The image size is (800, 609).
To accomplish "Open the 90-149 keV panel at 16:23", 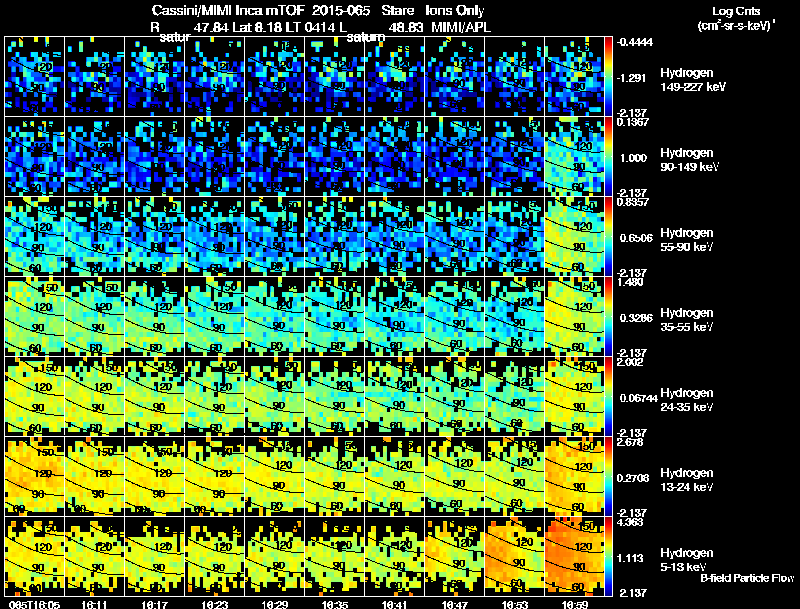I will click(x=214, y=157).
